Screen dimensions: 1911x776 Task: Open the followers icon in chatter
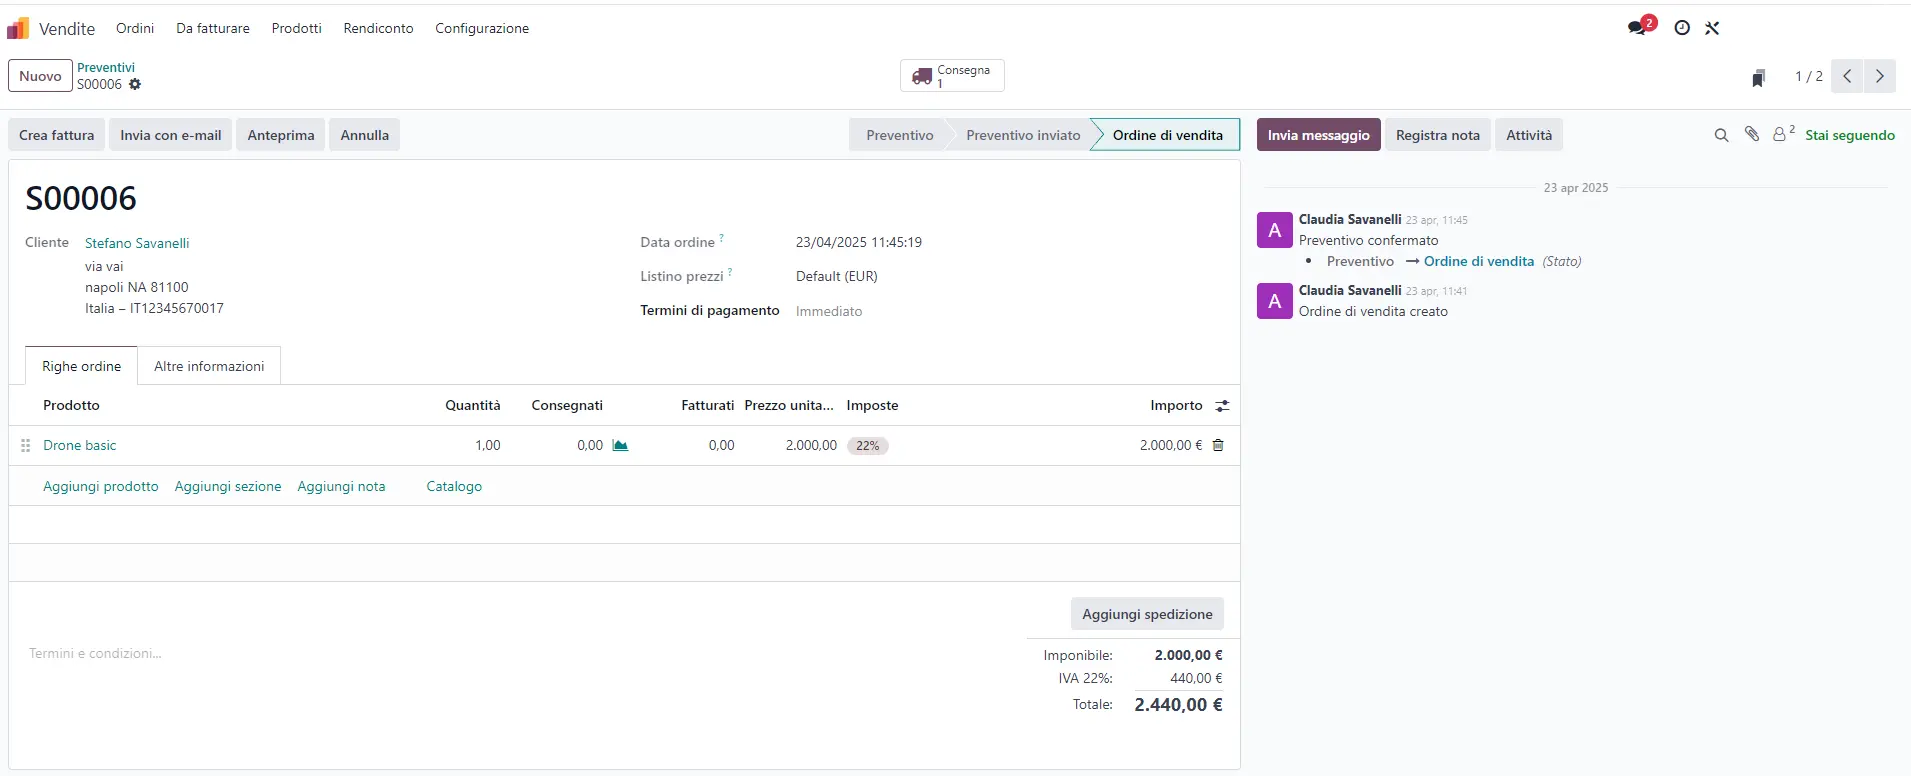point(1781,134)
